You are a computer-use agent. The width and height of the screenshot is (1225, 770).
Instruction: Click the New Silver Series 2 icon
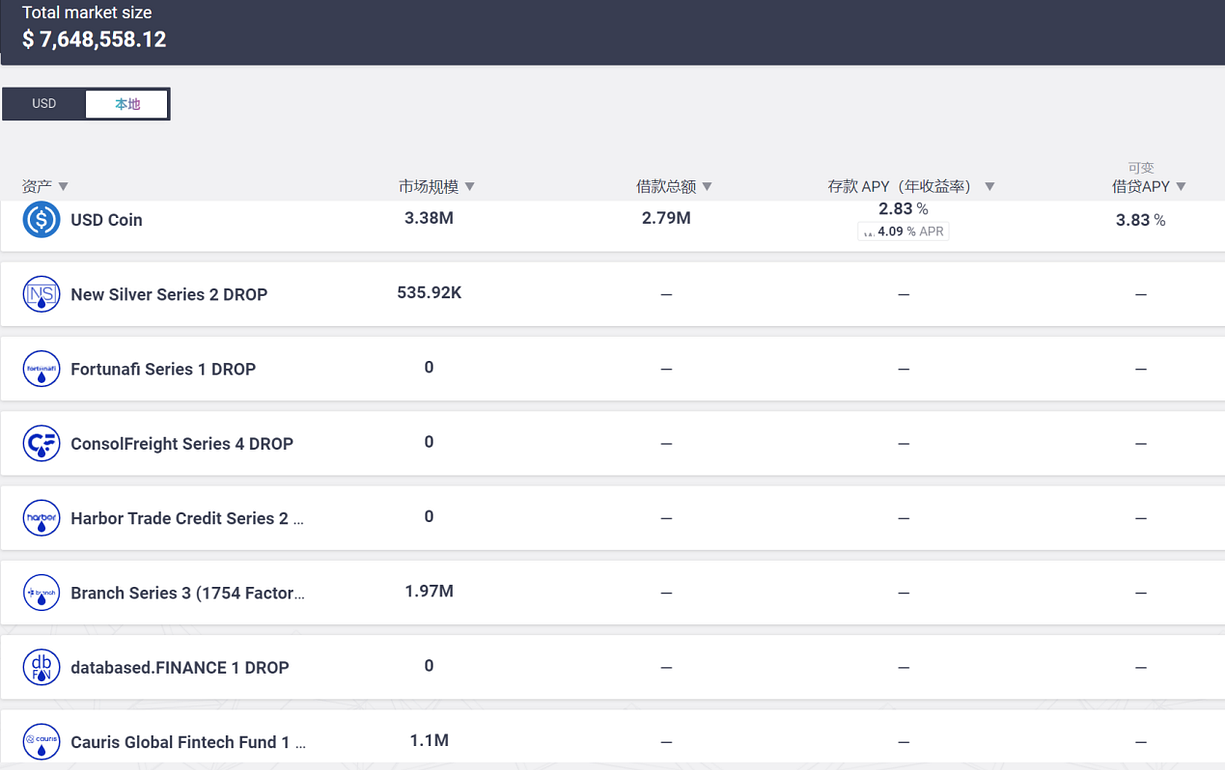coord(41,294)
